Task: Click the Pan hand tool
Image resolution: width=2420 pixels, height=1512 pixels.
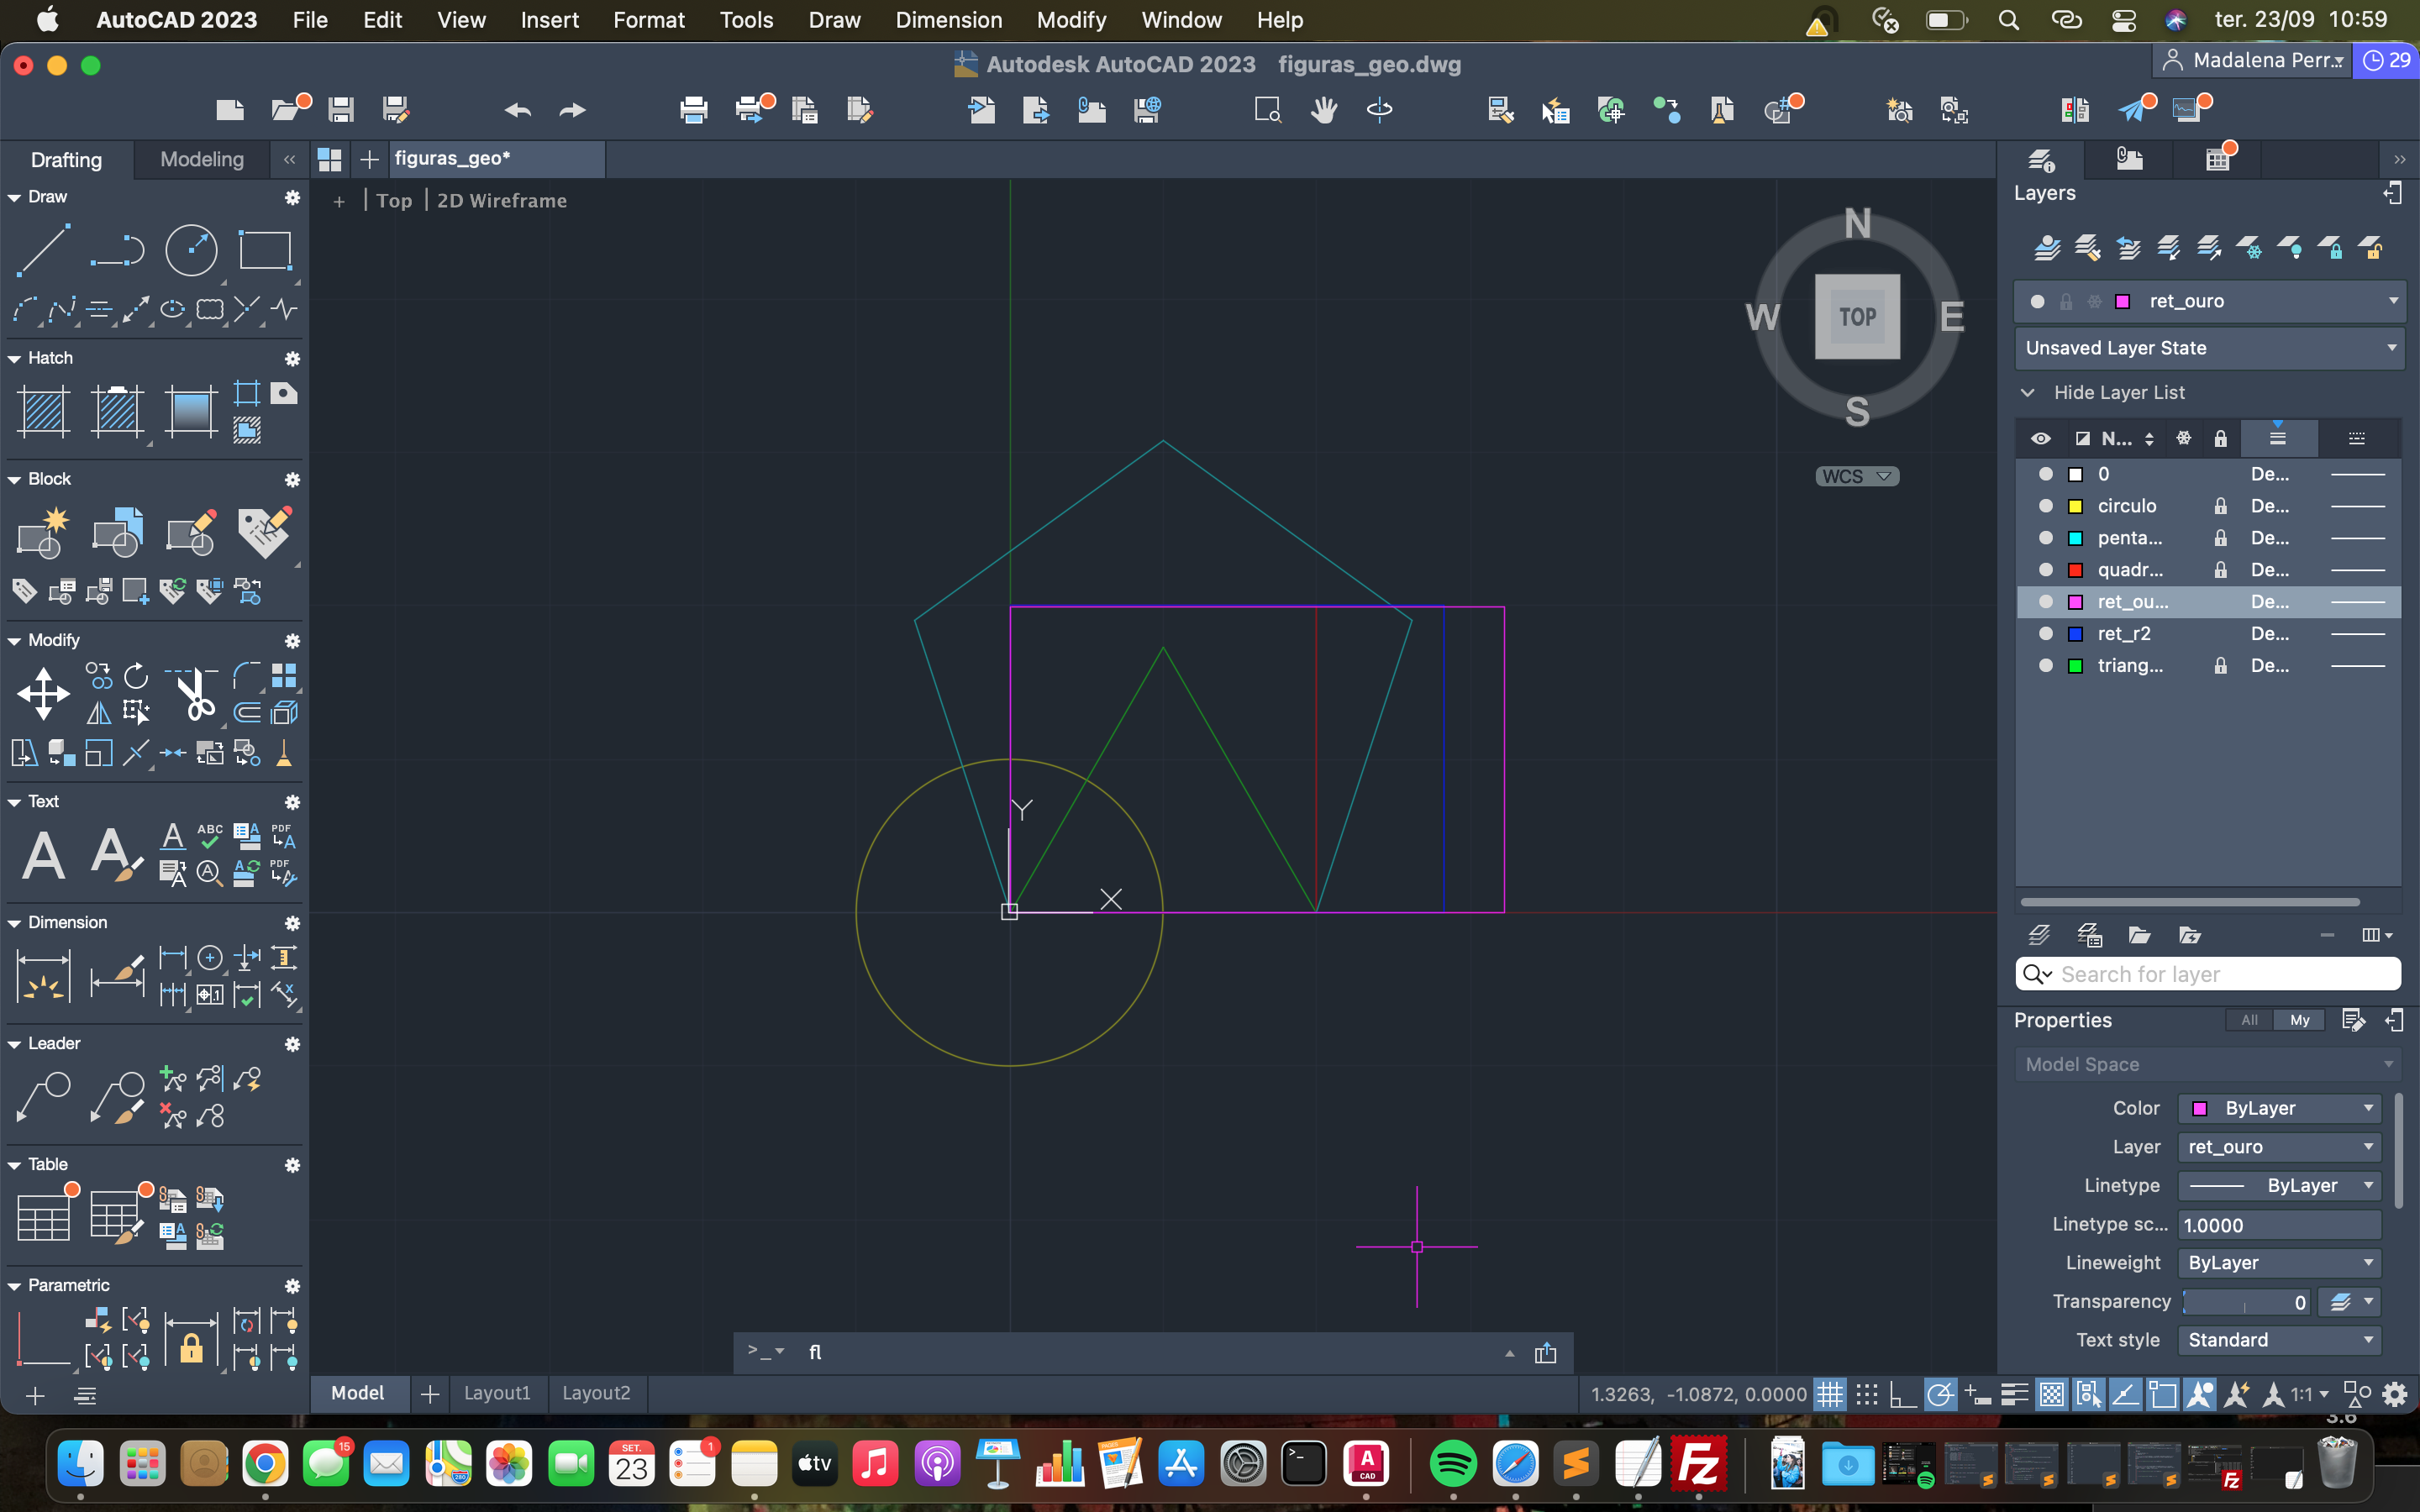Action: (x=1324, y=110)
